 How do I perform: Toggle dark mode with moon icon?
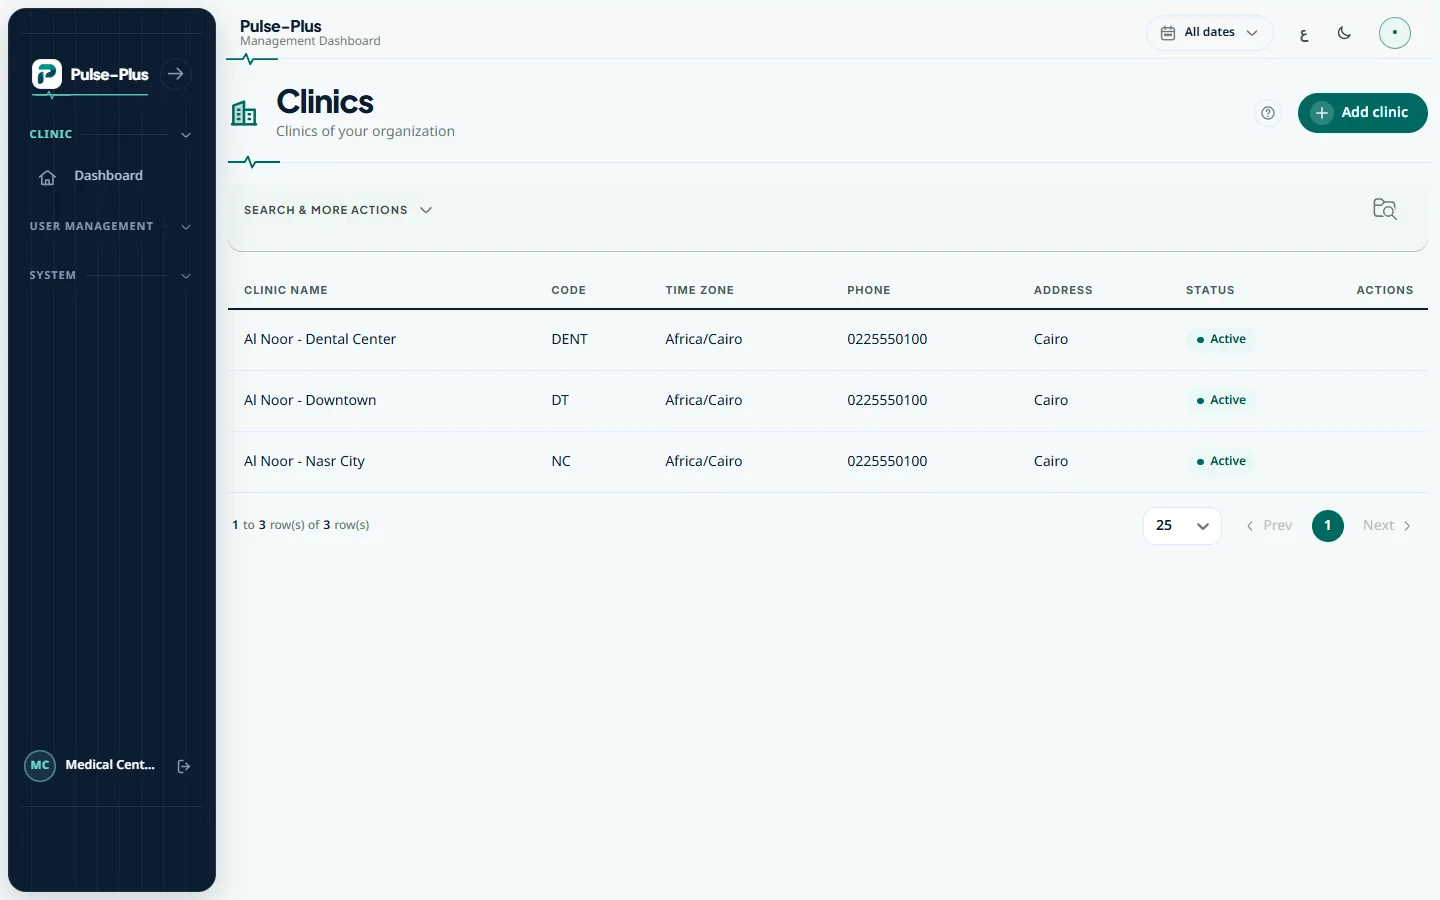point(1344,33)
